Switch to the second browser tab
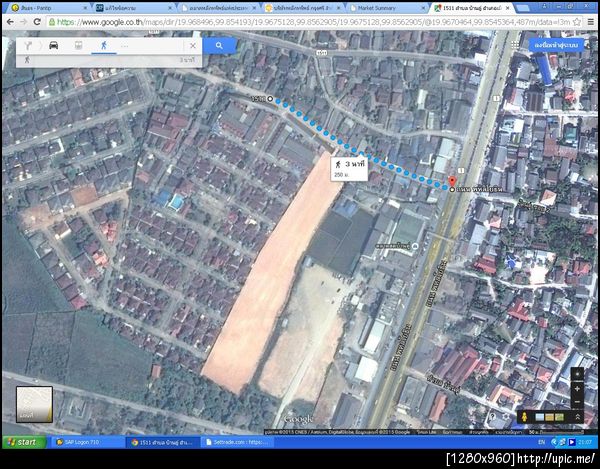Image resolution: width=600 pixels, height=469 pixels. pyautogui.click(x=134, y=8)
